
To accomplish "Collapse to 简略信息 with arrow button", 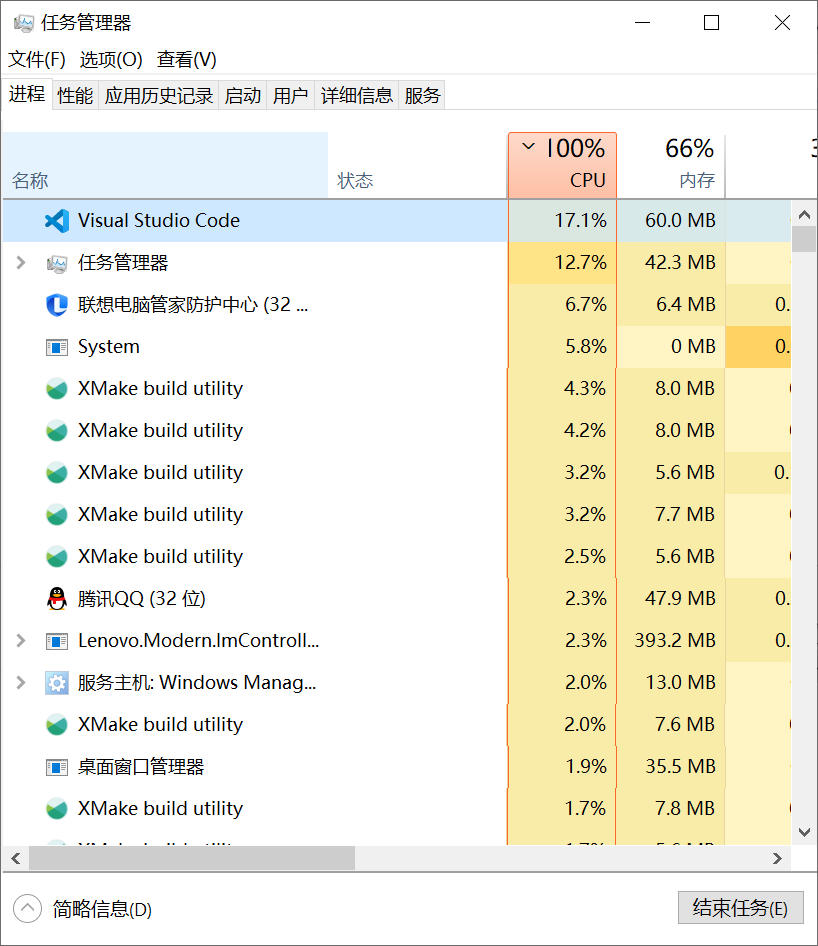I will point(27,909).
